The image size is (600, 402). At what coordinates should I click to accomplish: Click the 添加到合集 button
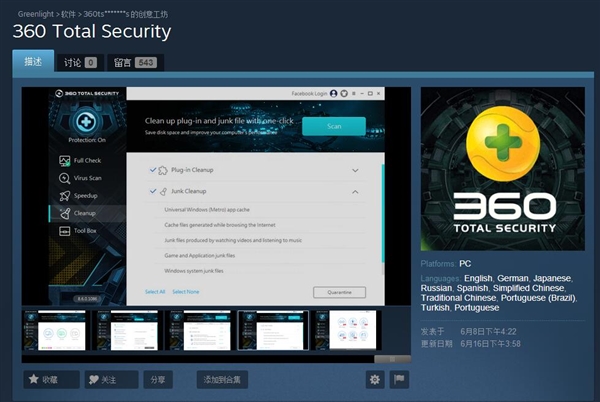pos(222,379)
